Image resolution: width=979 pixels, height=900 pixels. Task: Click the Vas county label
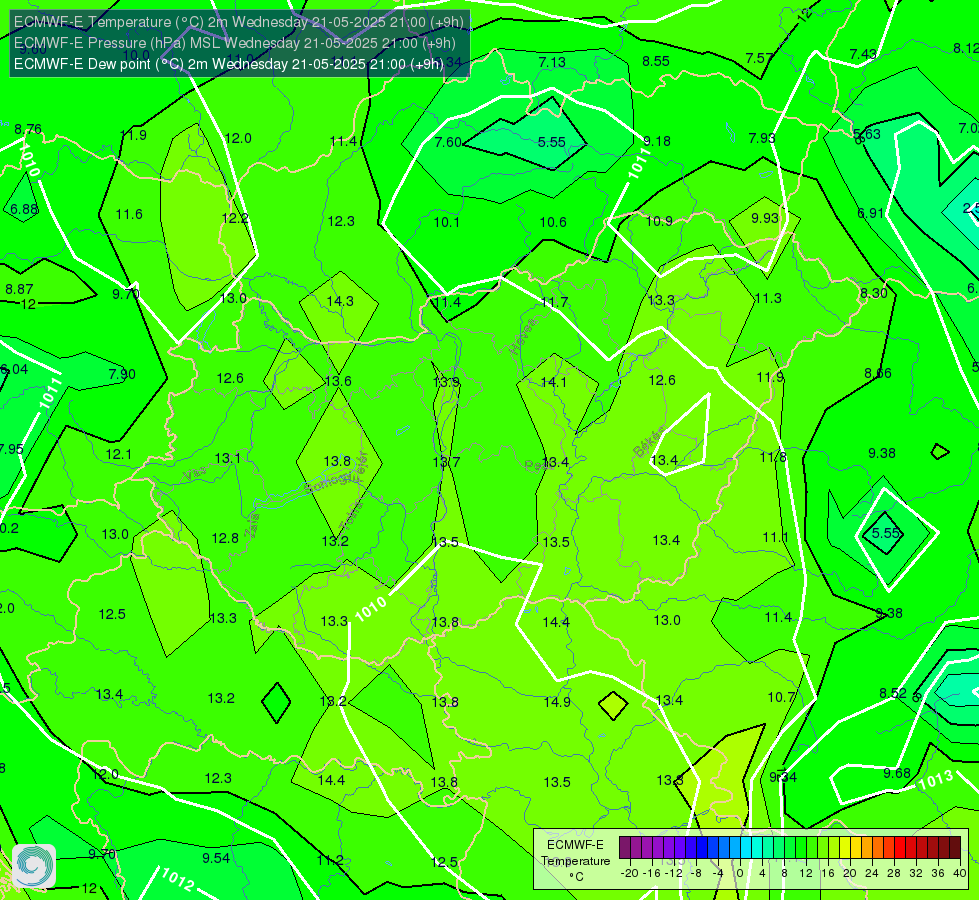(x=195, y=474)
